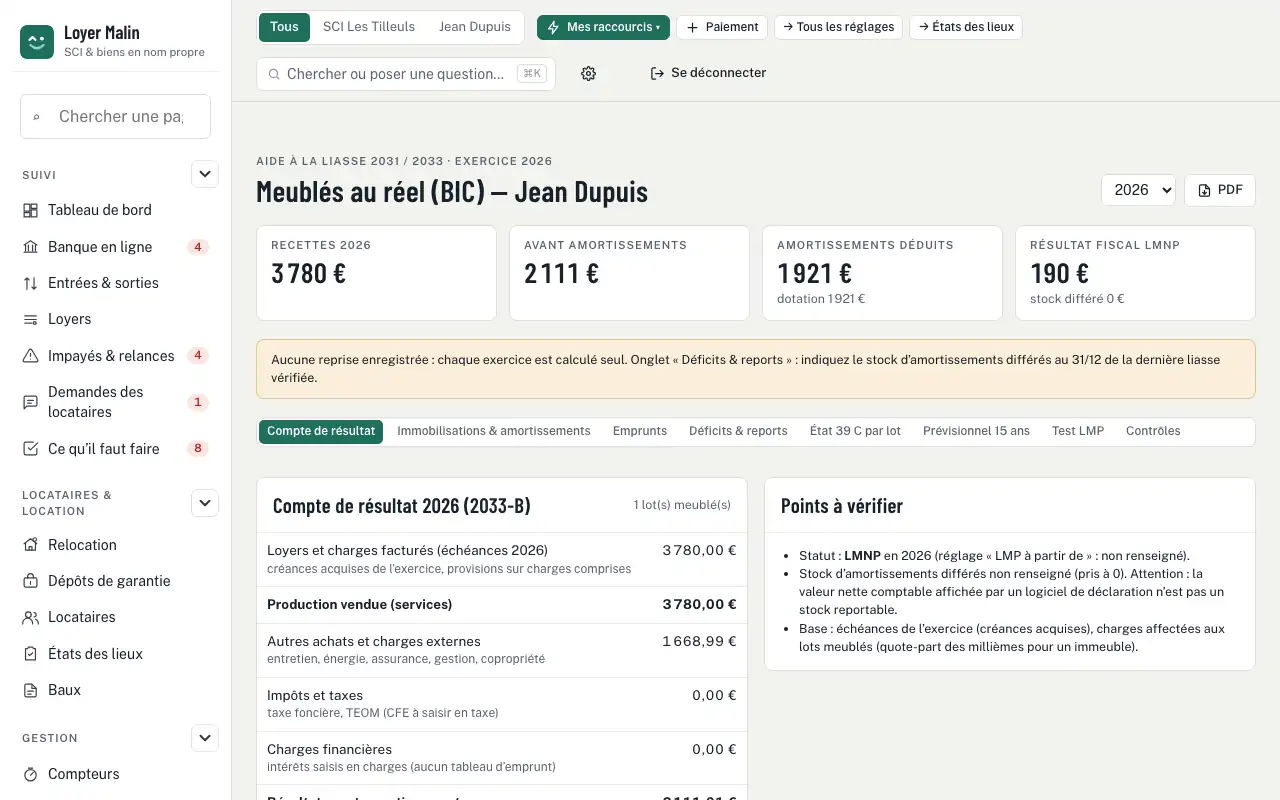Viewport: 1280px width, 800px height.
Task: Open the settings gear icon
Action: click(x=588, y=73)
